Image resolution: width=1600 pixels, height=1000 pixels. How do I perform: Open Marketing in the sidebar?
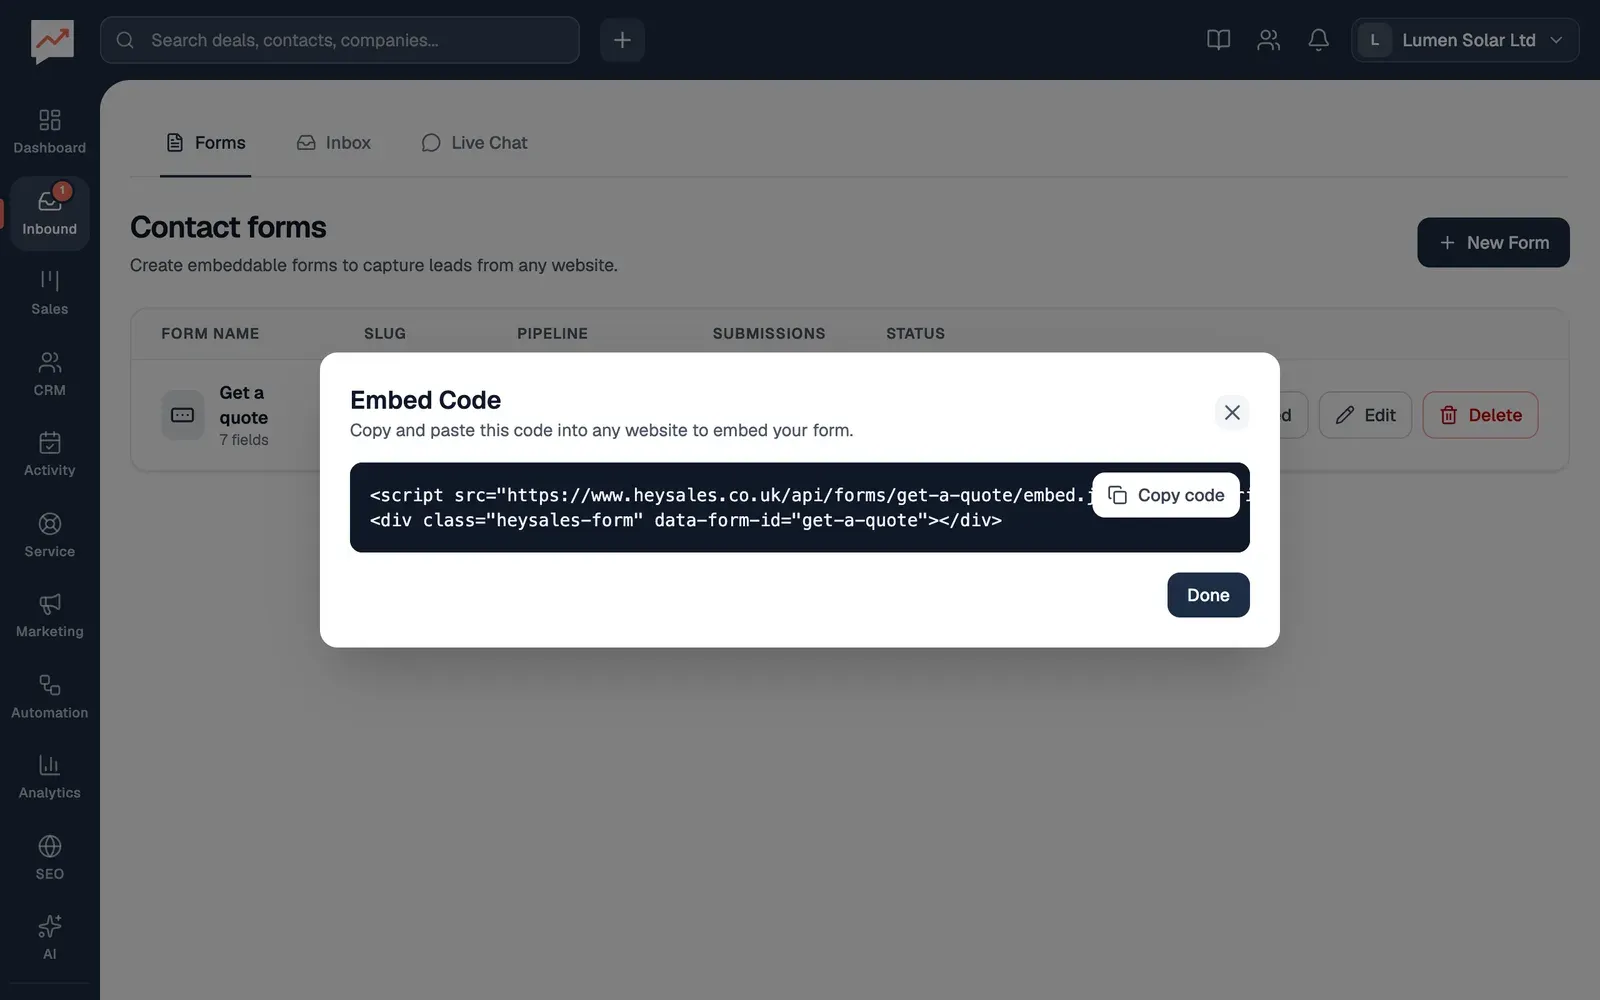point(49,615)
